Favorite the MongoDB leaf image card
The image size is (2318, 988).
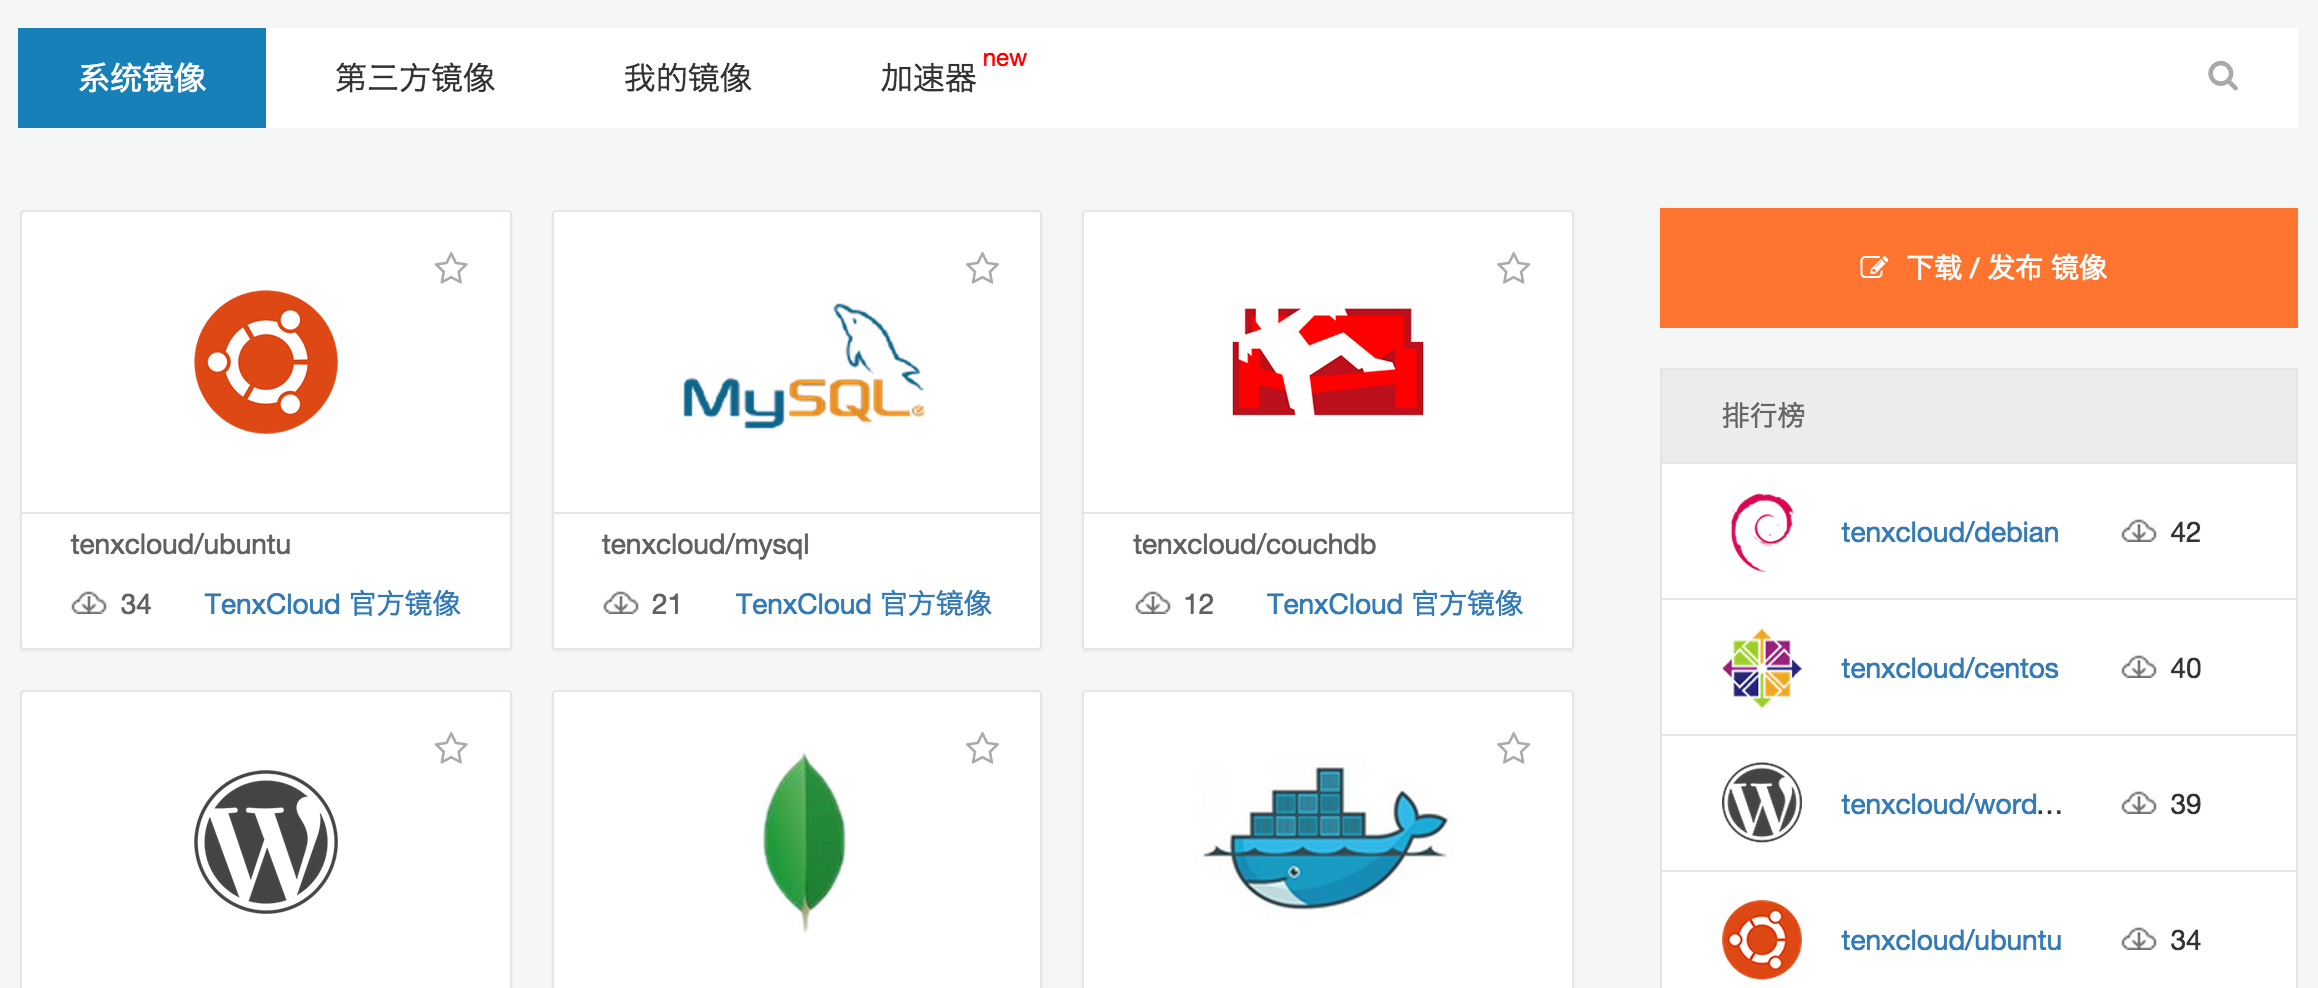pos(982,748)
